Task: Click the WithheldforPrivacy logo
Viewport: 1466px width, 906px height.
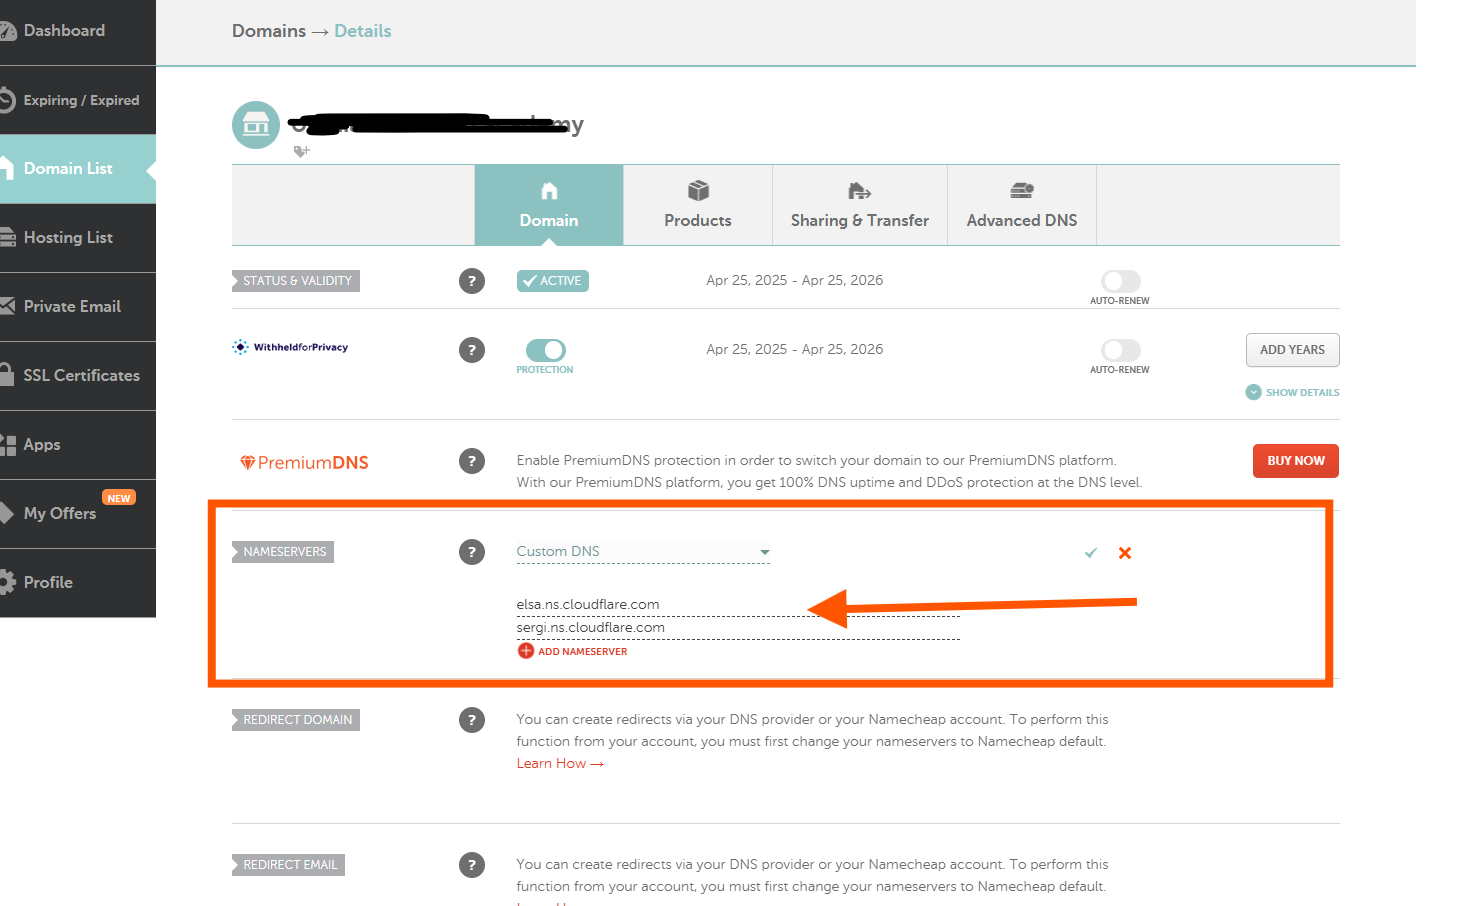Action: (x=290, y=347)
